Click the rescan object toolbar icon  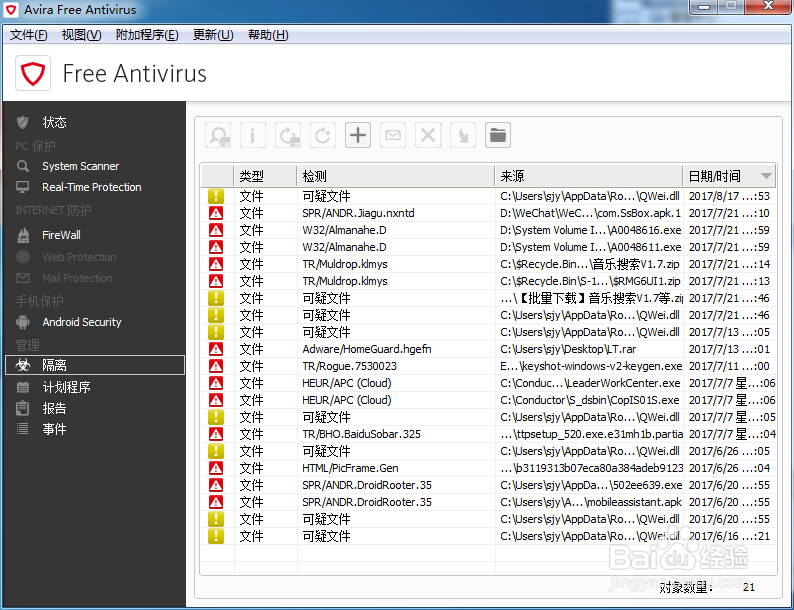pos(218,135)
